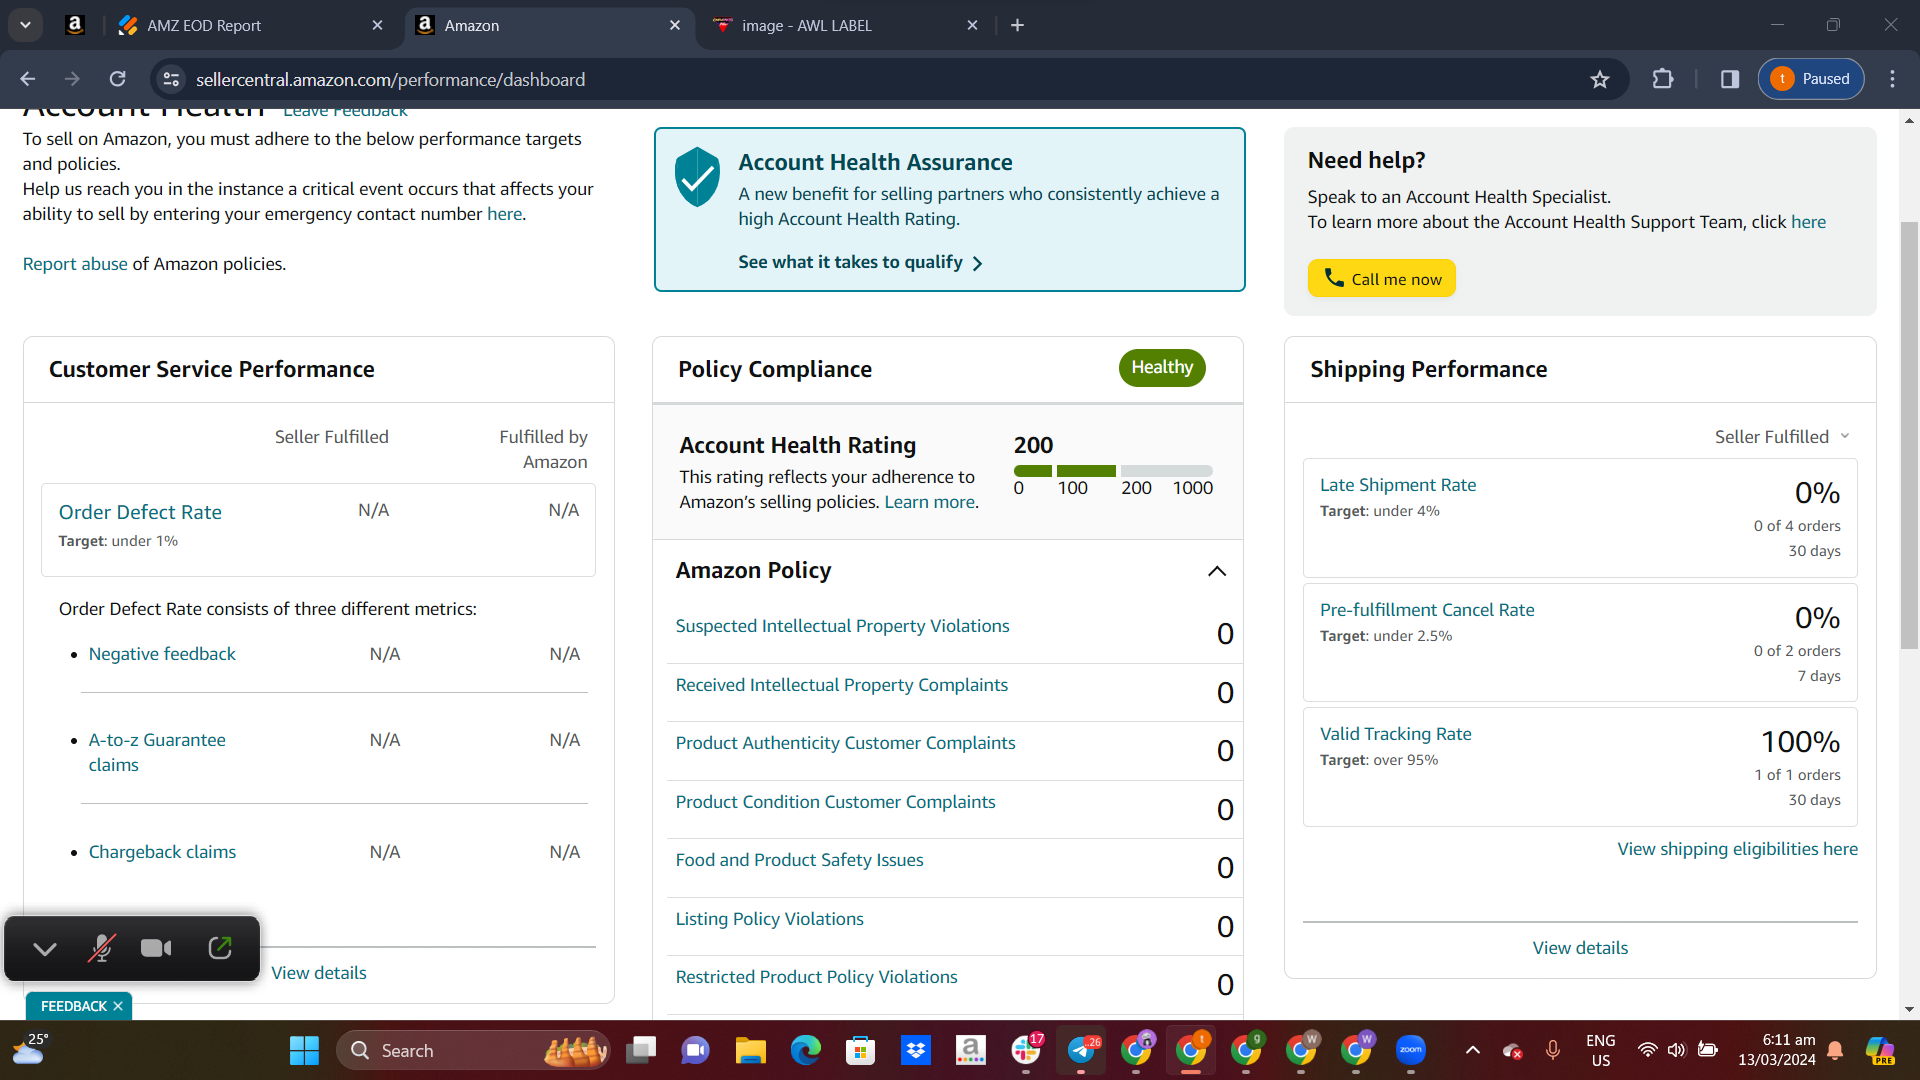This screenshot has height=1080, width=1920.
Task: Open Dropbox from the taskbar
Action: 915,1051
